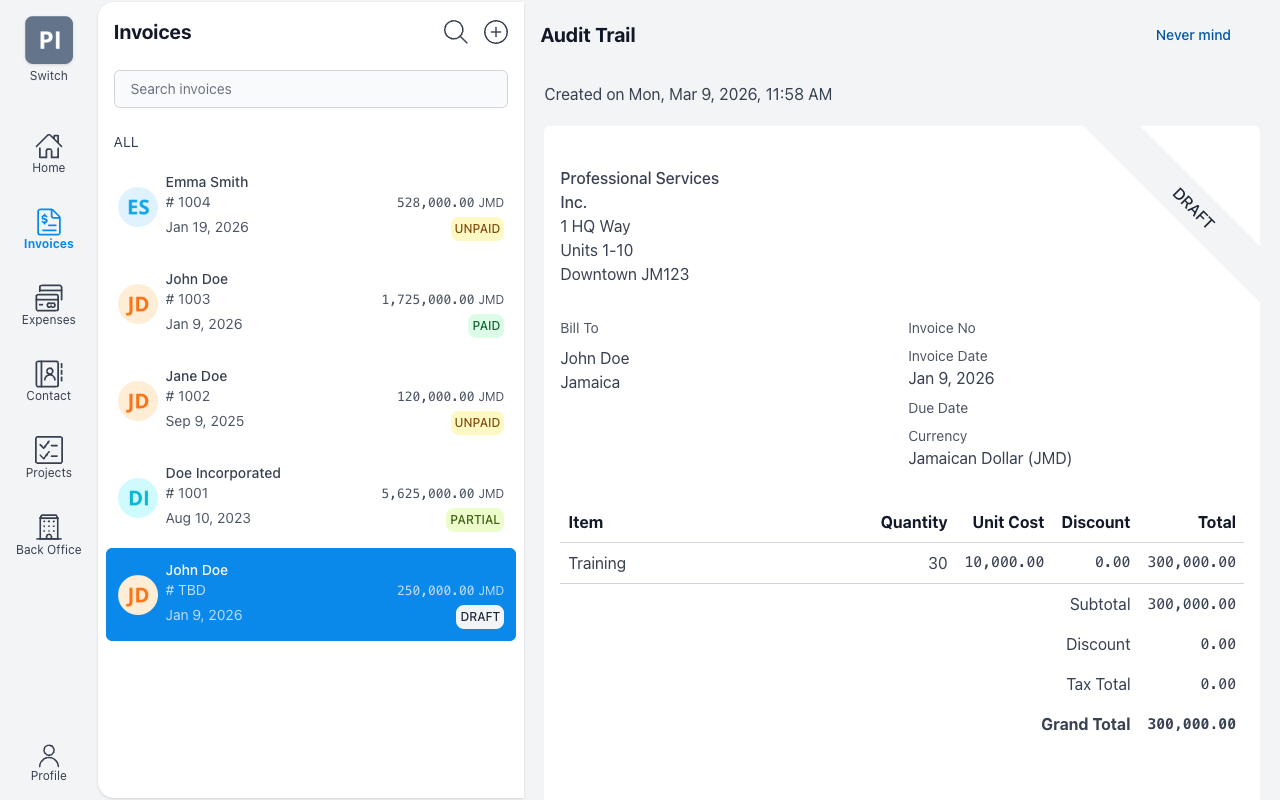Select Jane Doe's invoice #1002
Image resolution: width=1280 pixels, height=800 pixels.
(310, 398)
